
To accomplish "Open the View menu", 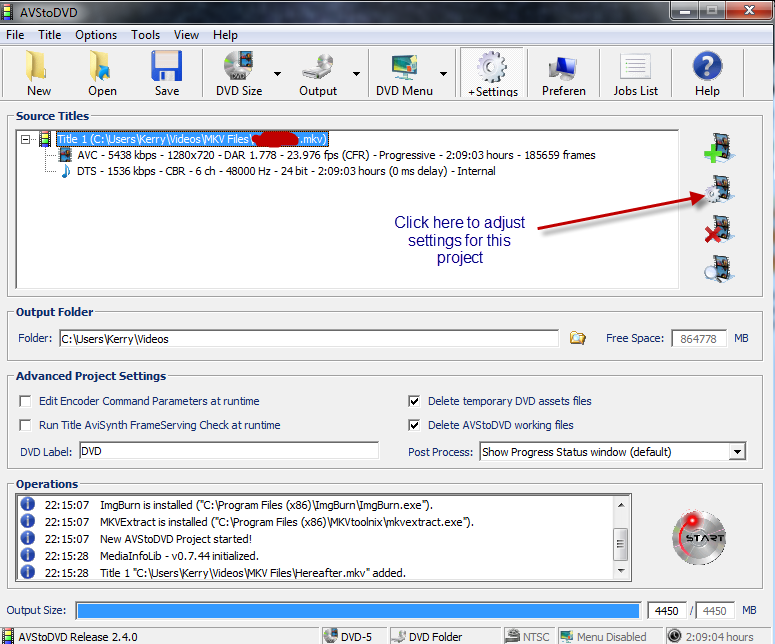I will (186, 35).
